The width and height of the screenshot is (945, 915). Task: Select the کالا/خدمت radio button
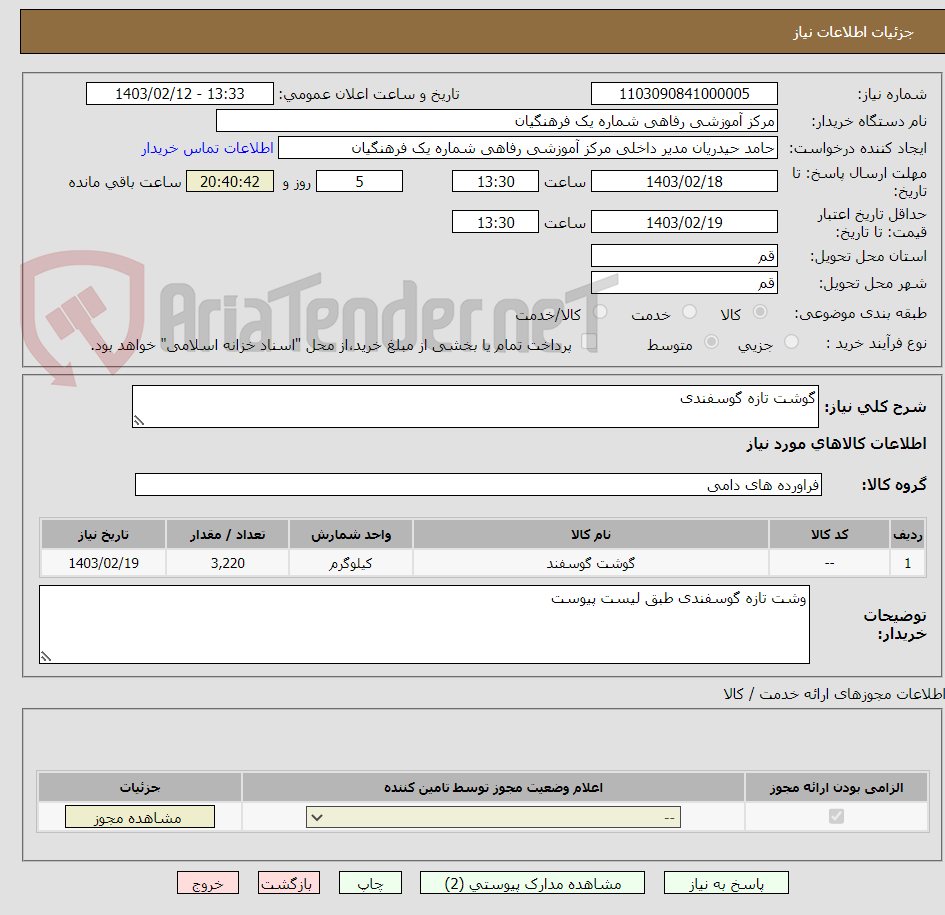pyautogui.click(x=600, y=312)
